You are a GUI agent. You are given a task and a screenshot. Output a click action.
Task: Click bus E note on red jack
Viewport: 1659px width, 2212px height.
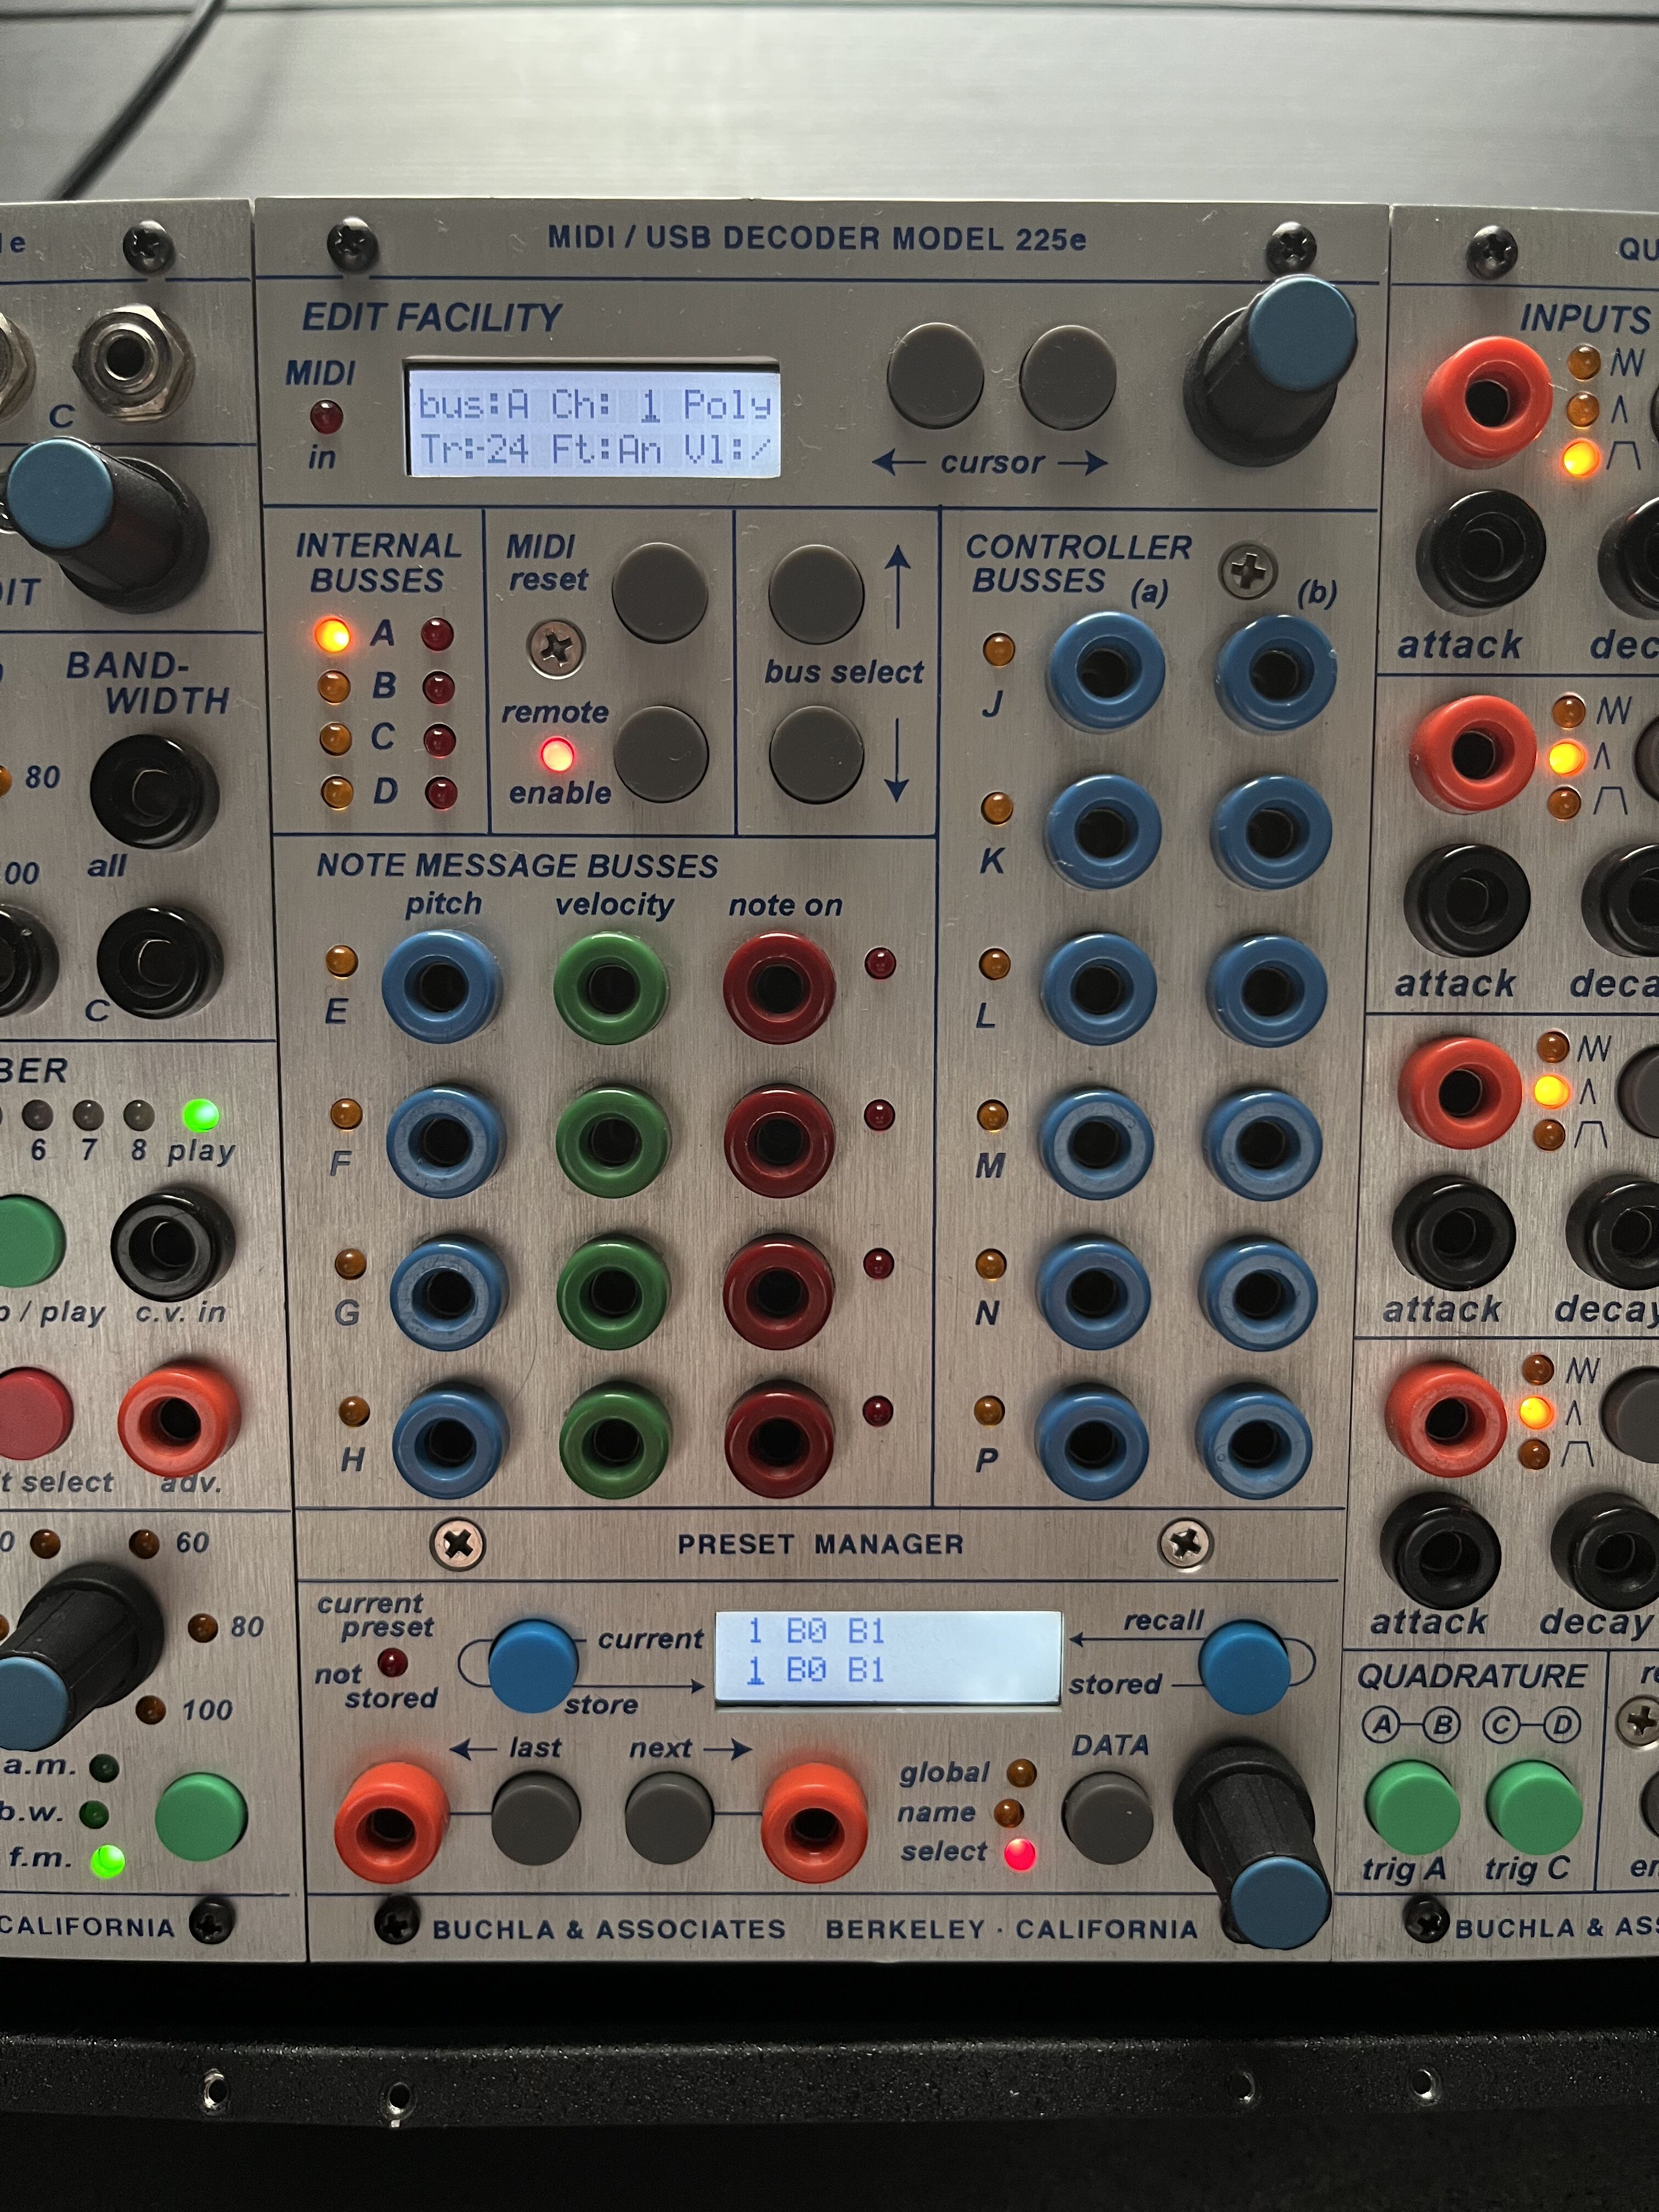point(779,988)
